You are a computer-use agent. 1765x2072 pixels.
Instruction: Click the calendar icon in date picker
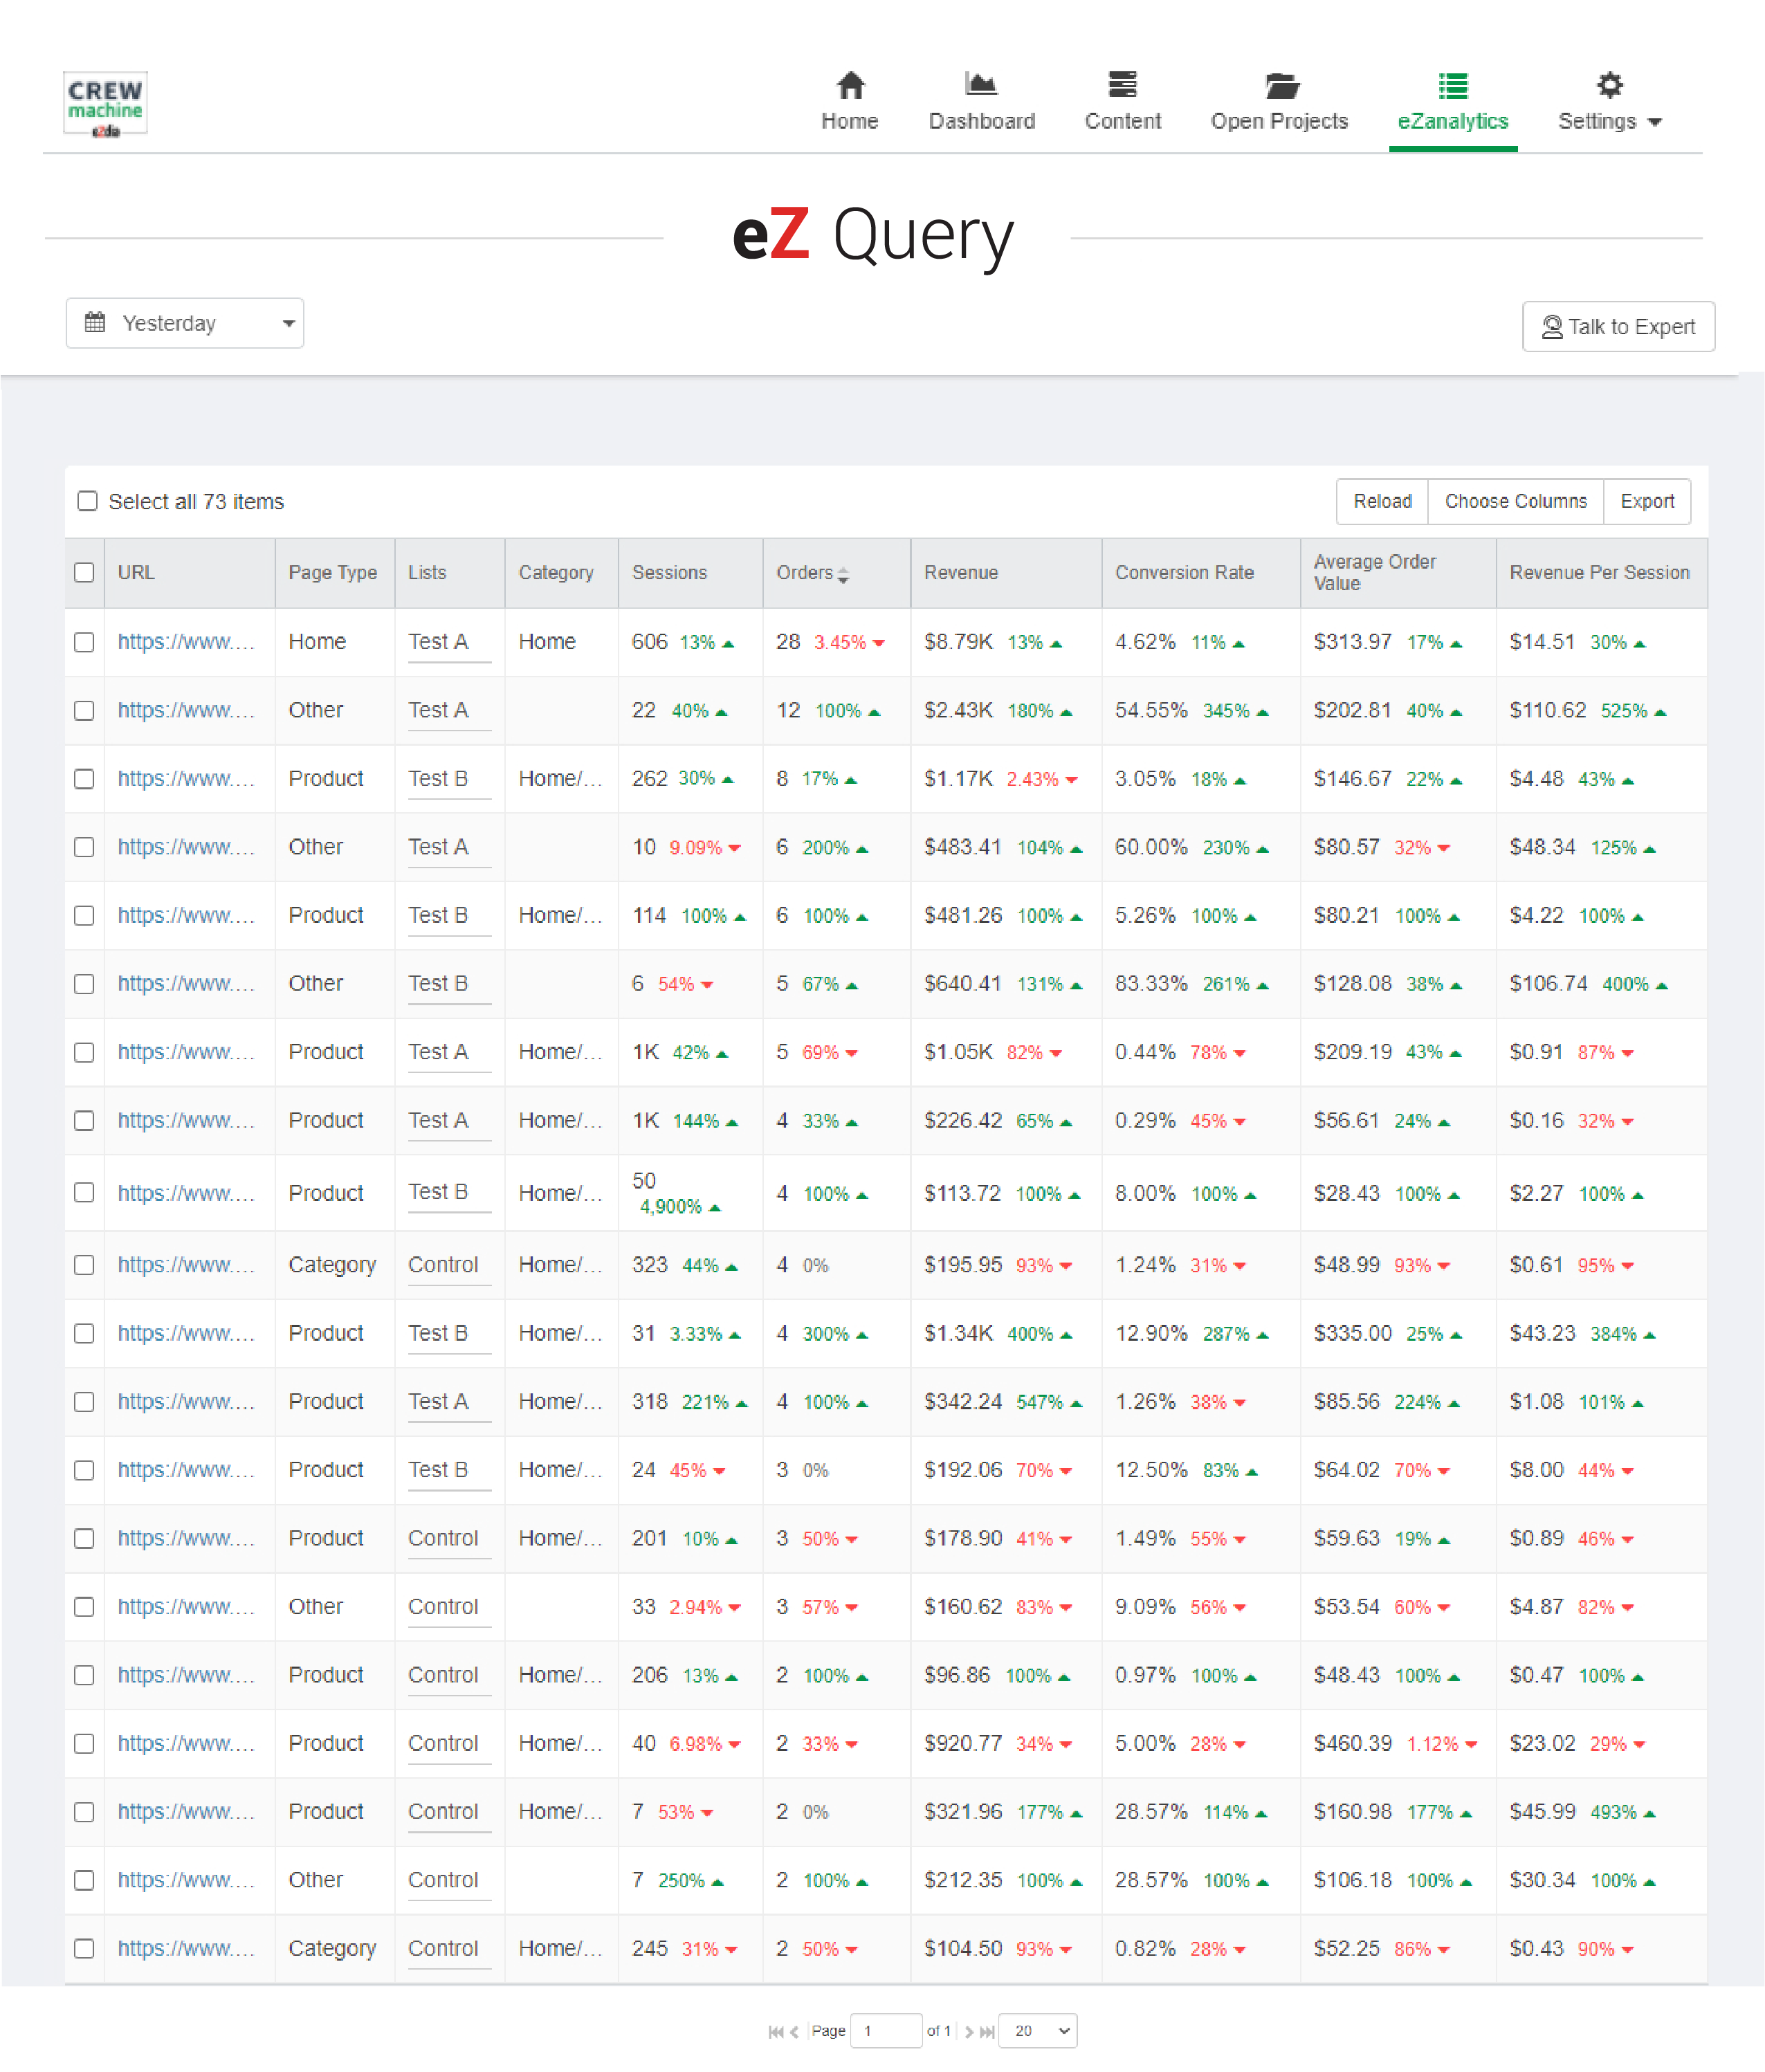click(94, 322)
